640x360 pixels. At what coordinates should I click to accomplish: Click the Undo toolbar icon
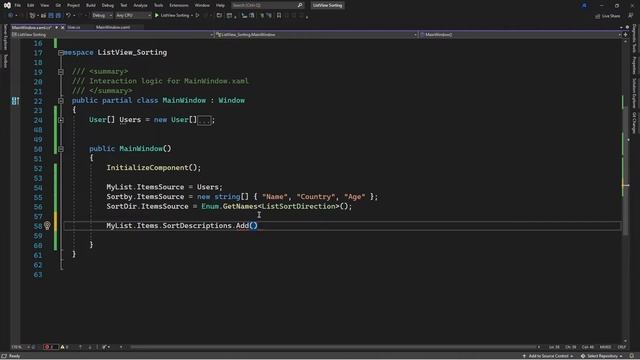tap(68, 16)
